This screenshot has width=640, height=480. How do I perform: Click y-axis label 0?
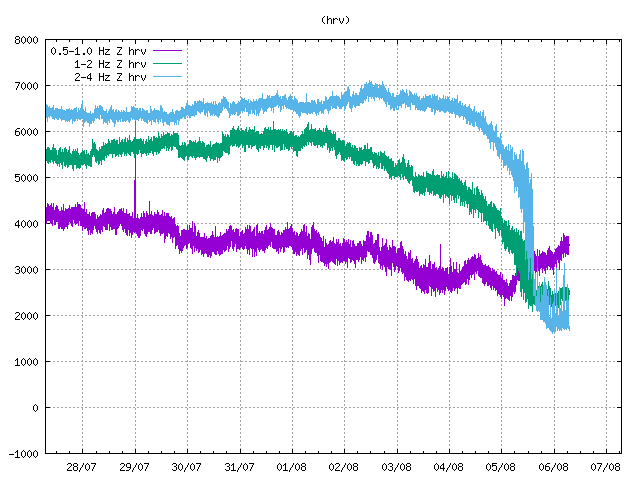pos(36,408)
